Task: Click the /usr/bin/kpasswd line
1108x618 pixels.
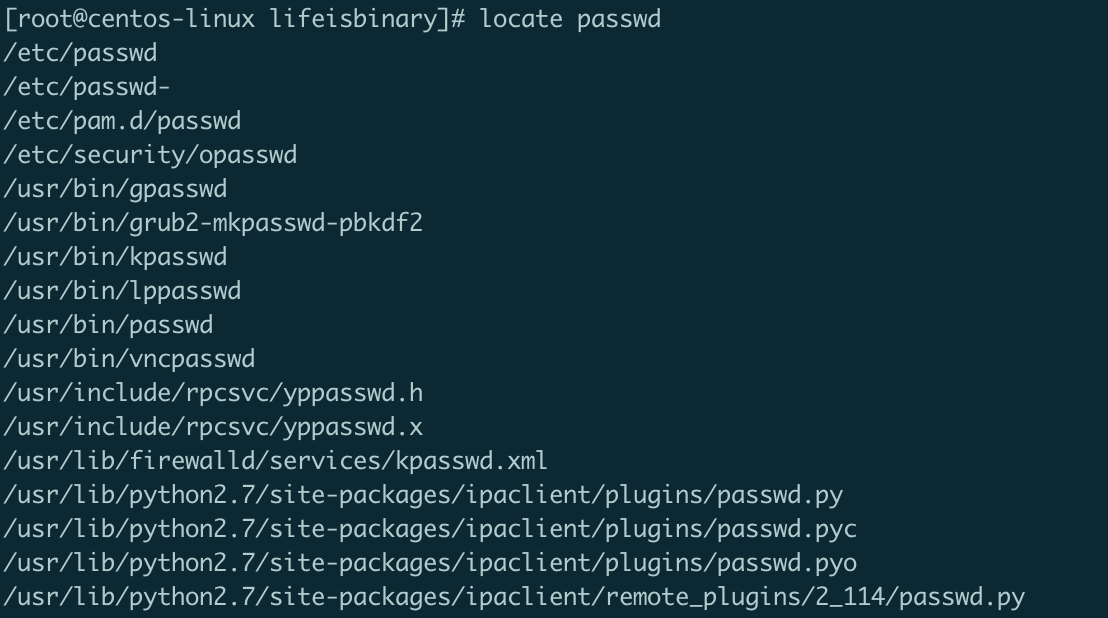Action: [115, 257]
